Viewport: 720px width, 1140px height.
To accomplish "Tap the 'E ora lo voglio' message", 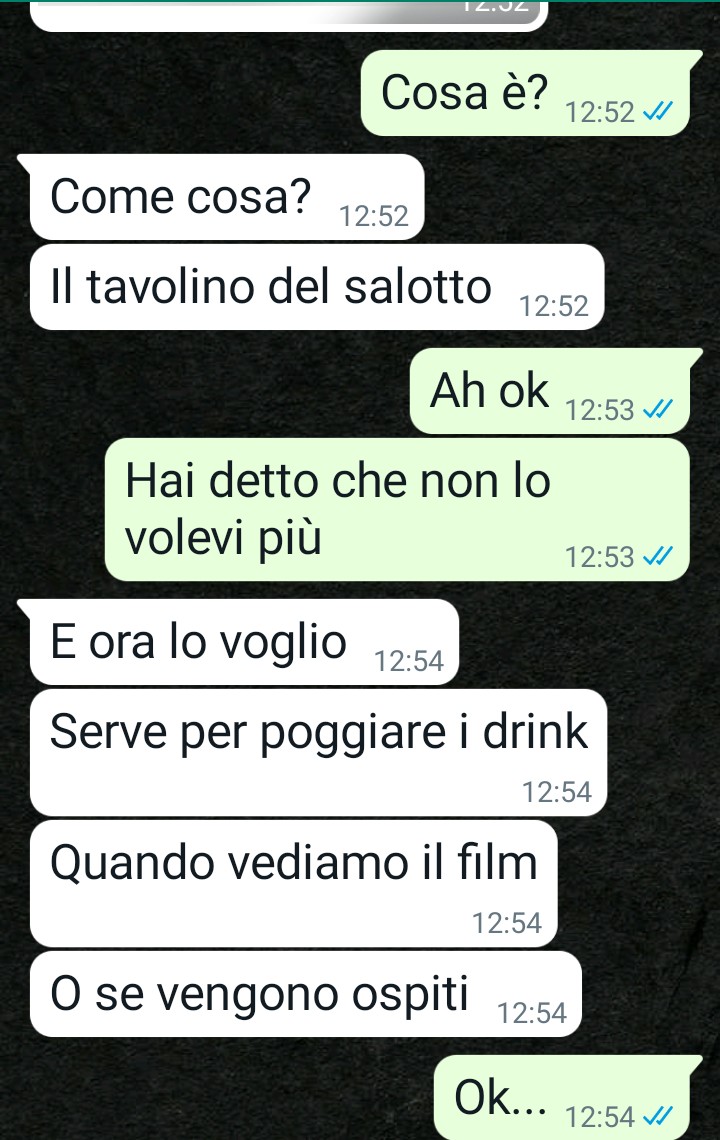I will pos(237,642).
